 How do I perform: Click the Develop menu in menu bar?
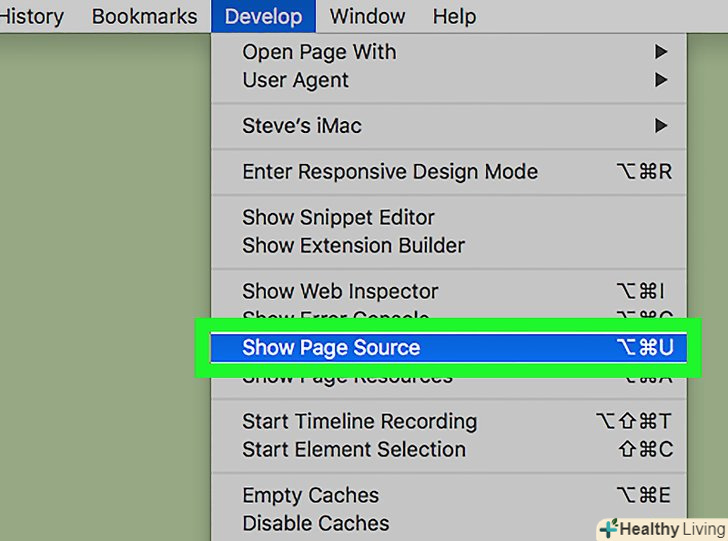(263, 16)
